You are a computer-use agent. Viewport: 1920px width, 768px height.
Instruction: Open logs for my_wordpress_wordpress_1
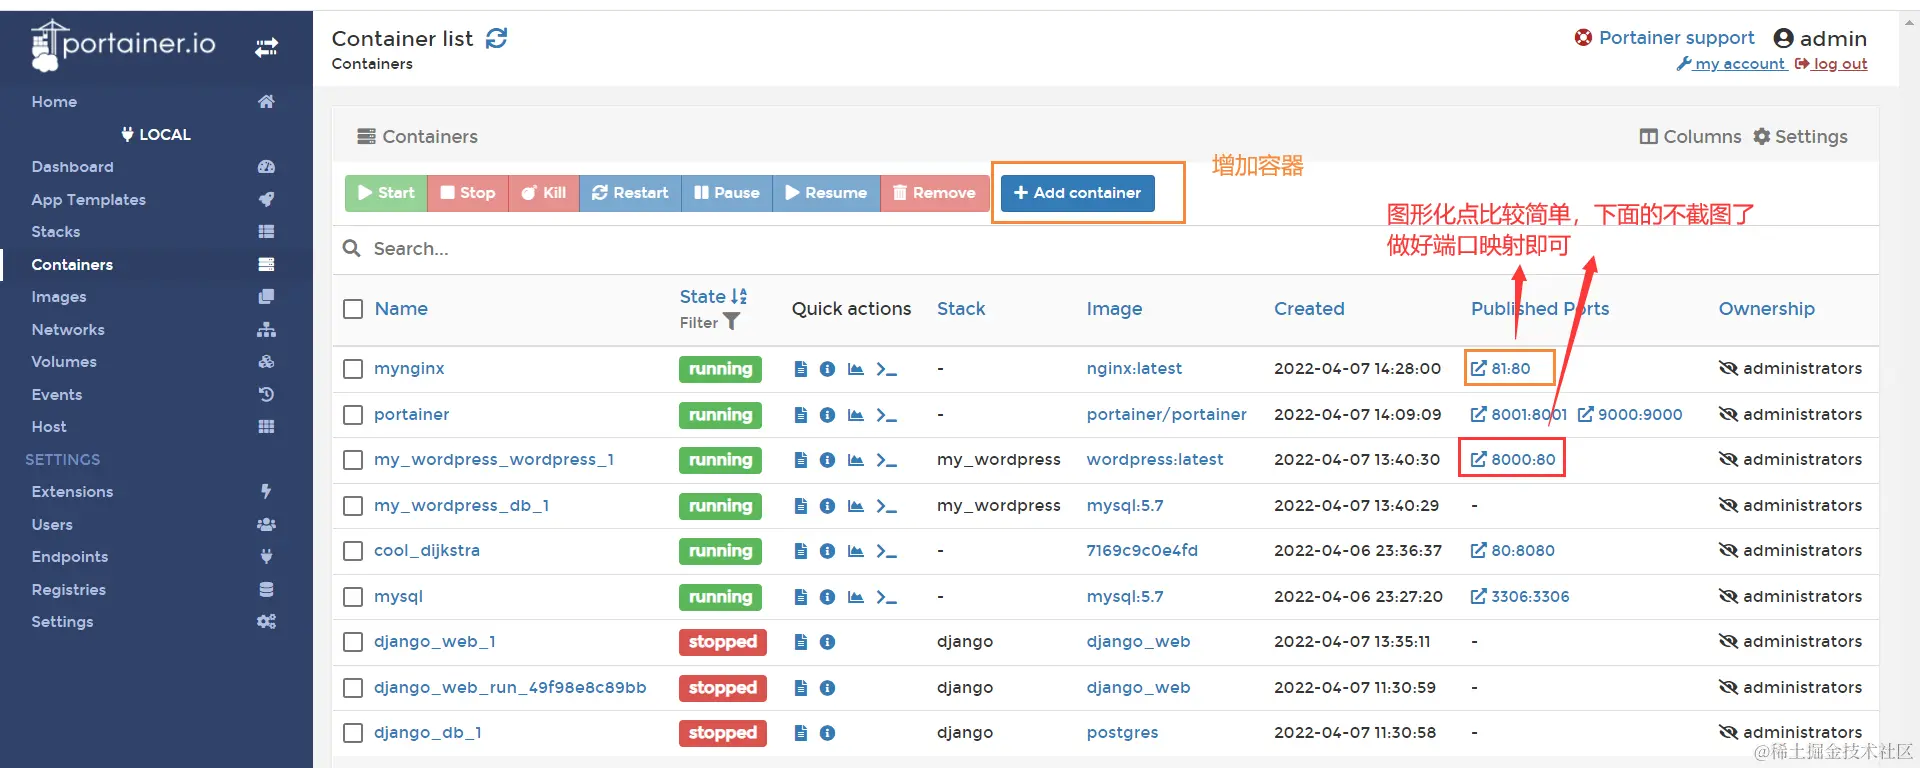800,460
